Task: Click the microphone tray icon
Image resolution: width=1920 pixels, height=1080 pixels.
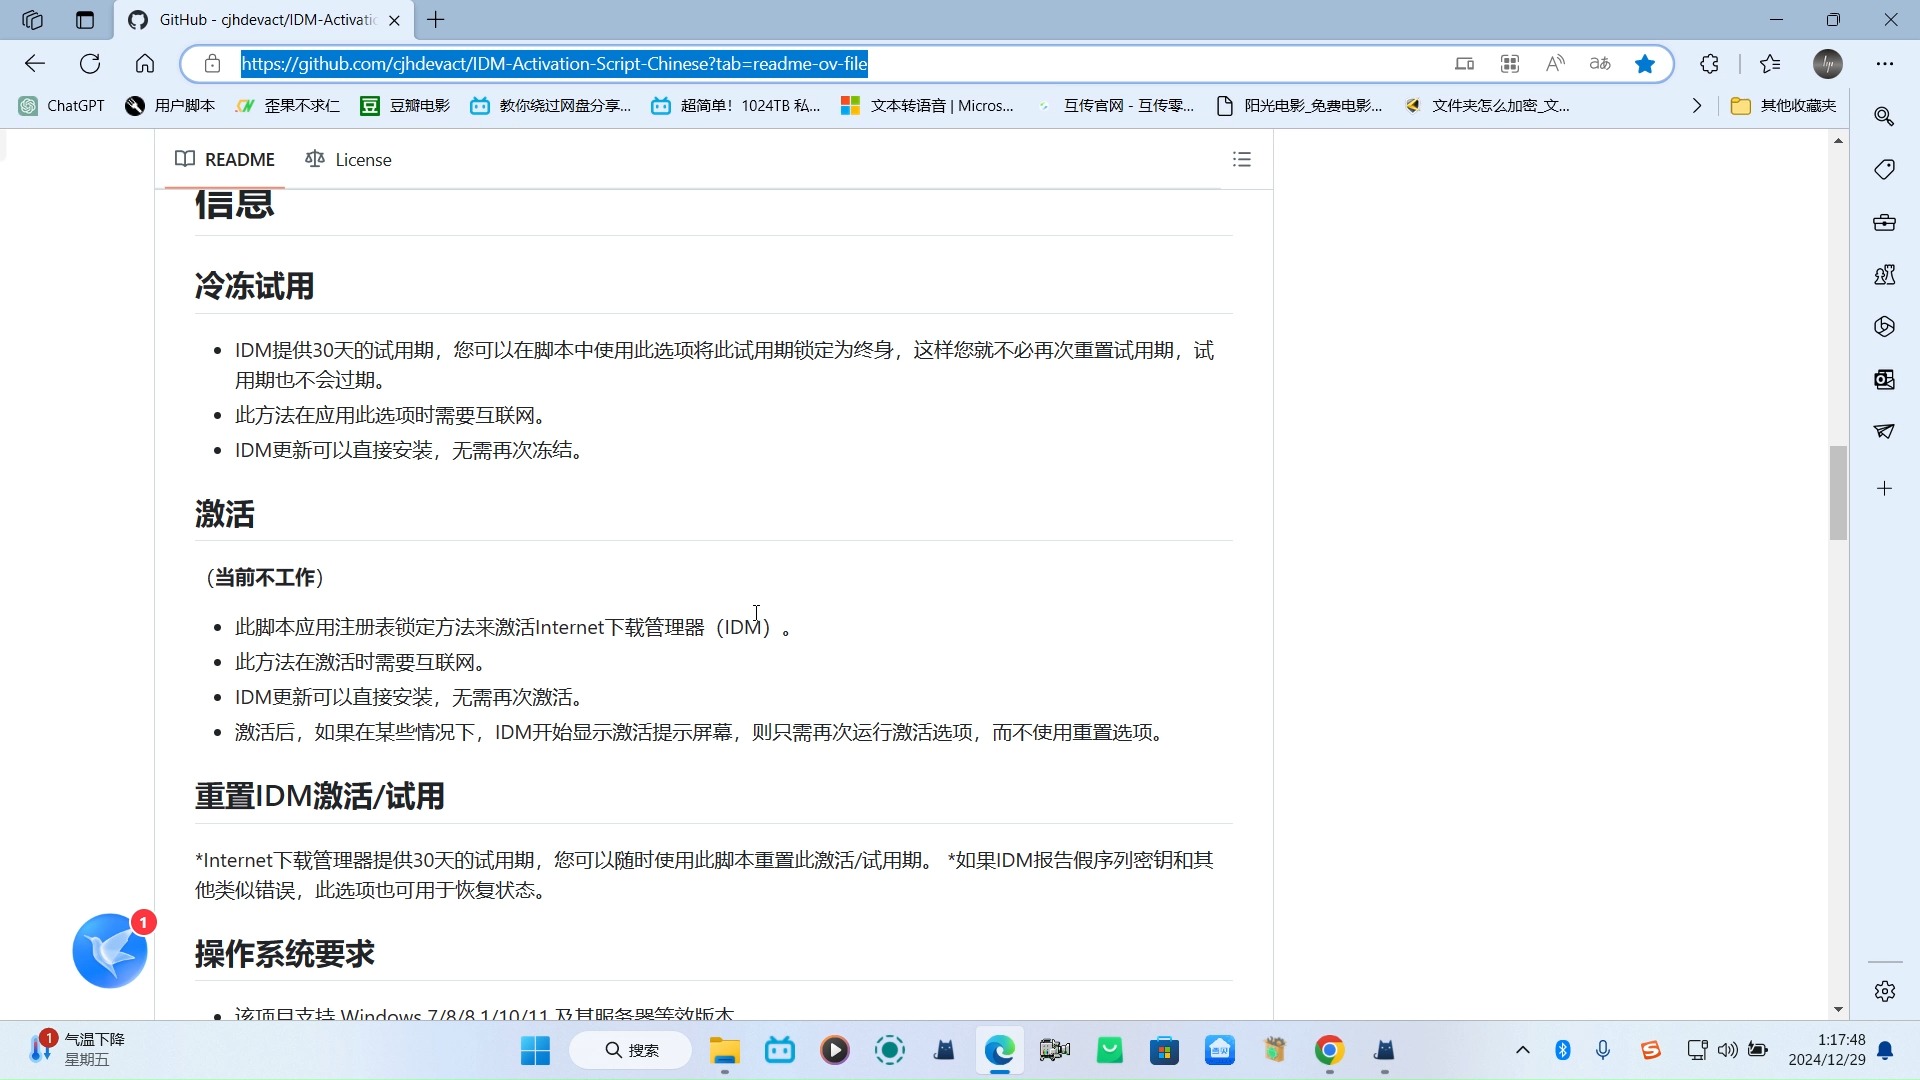Action: 1603,1050
